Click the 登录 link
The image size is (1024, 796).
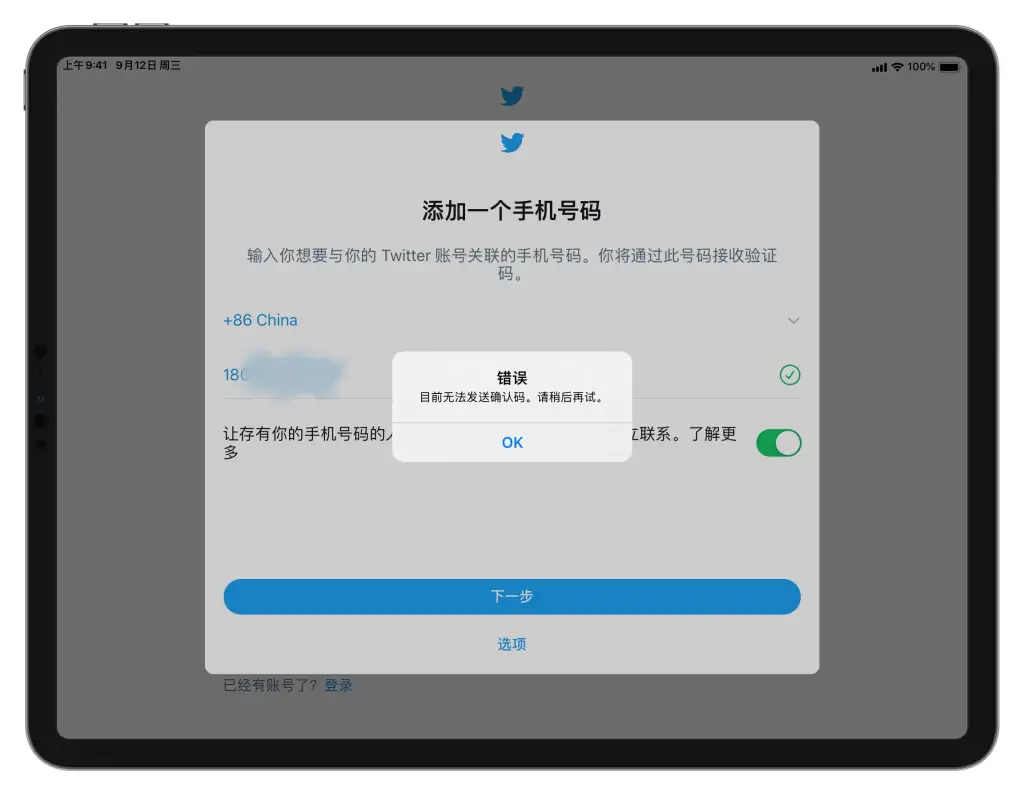pos(338,685)
